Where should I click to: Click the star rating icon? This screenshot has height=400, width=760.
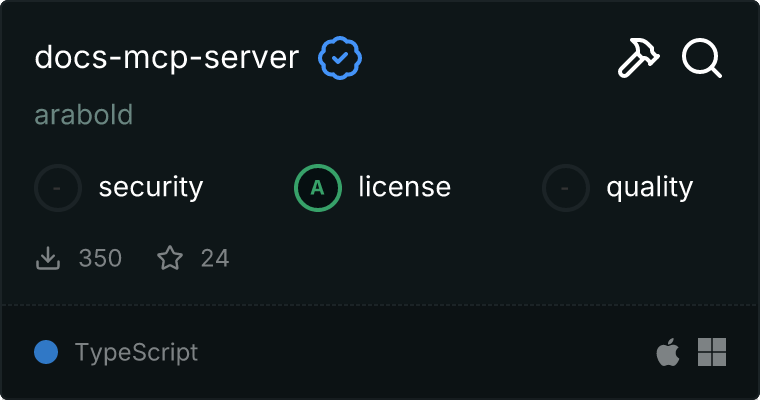(170, 259)
